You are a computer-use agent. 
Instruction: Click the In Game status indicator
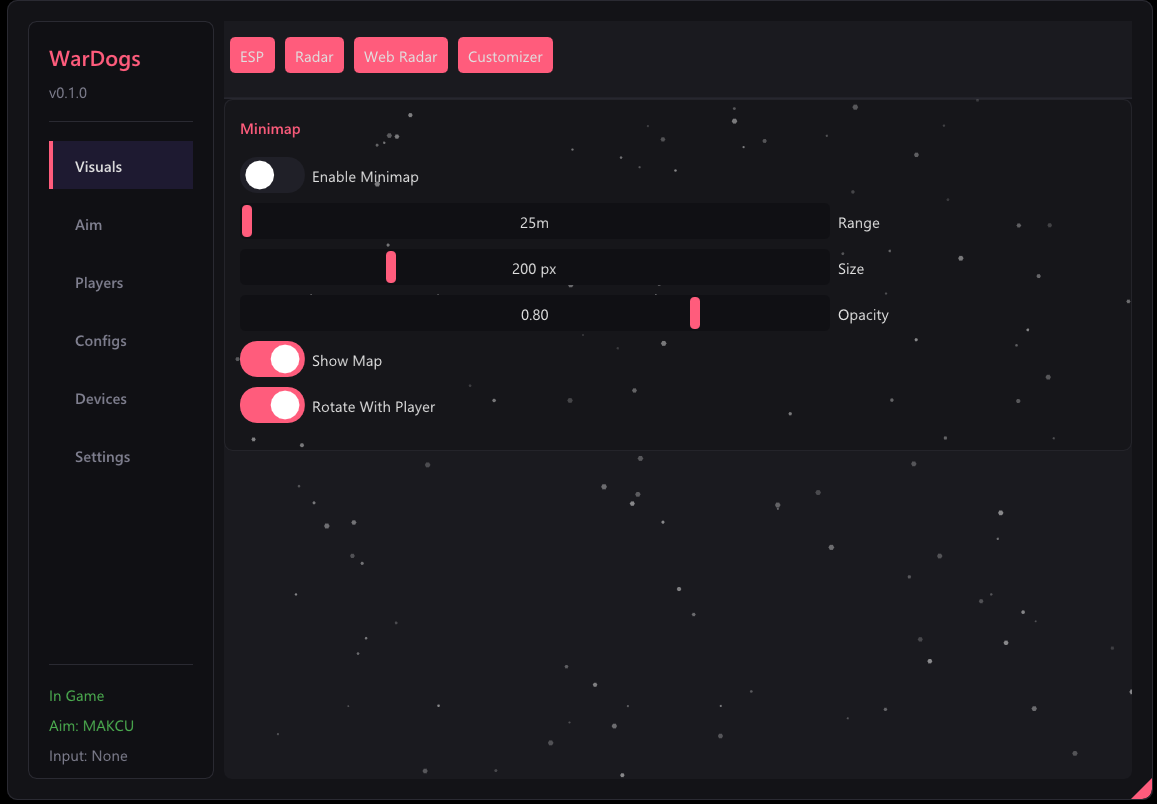[77, 696]
